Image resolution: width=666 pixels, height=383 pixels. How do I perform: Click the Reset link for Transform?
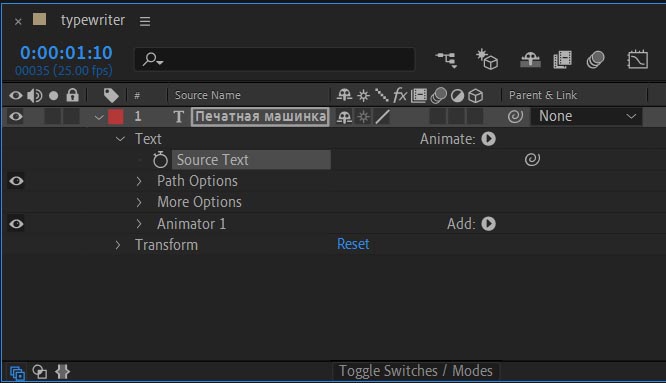point(353,244)
